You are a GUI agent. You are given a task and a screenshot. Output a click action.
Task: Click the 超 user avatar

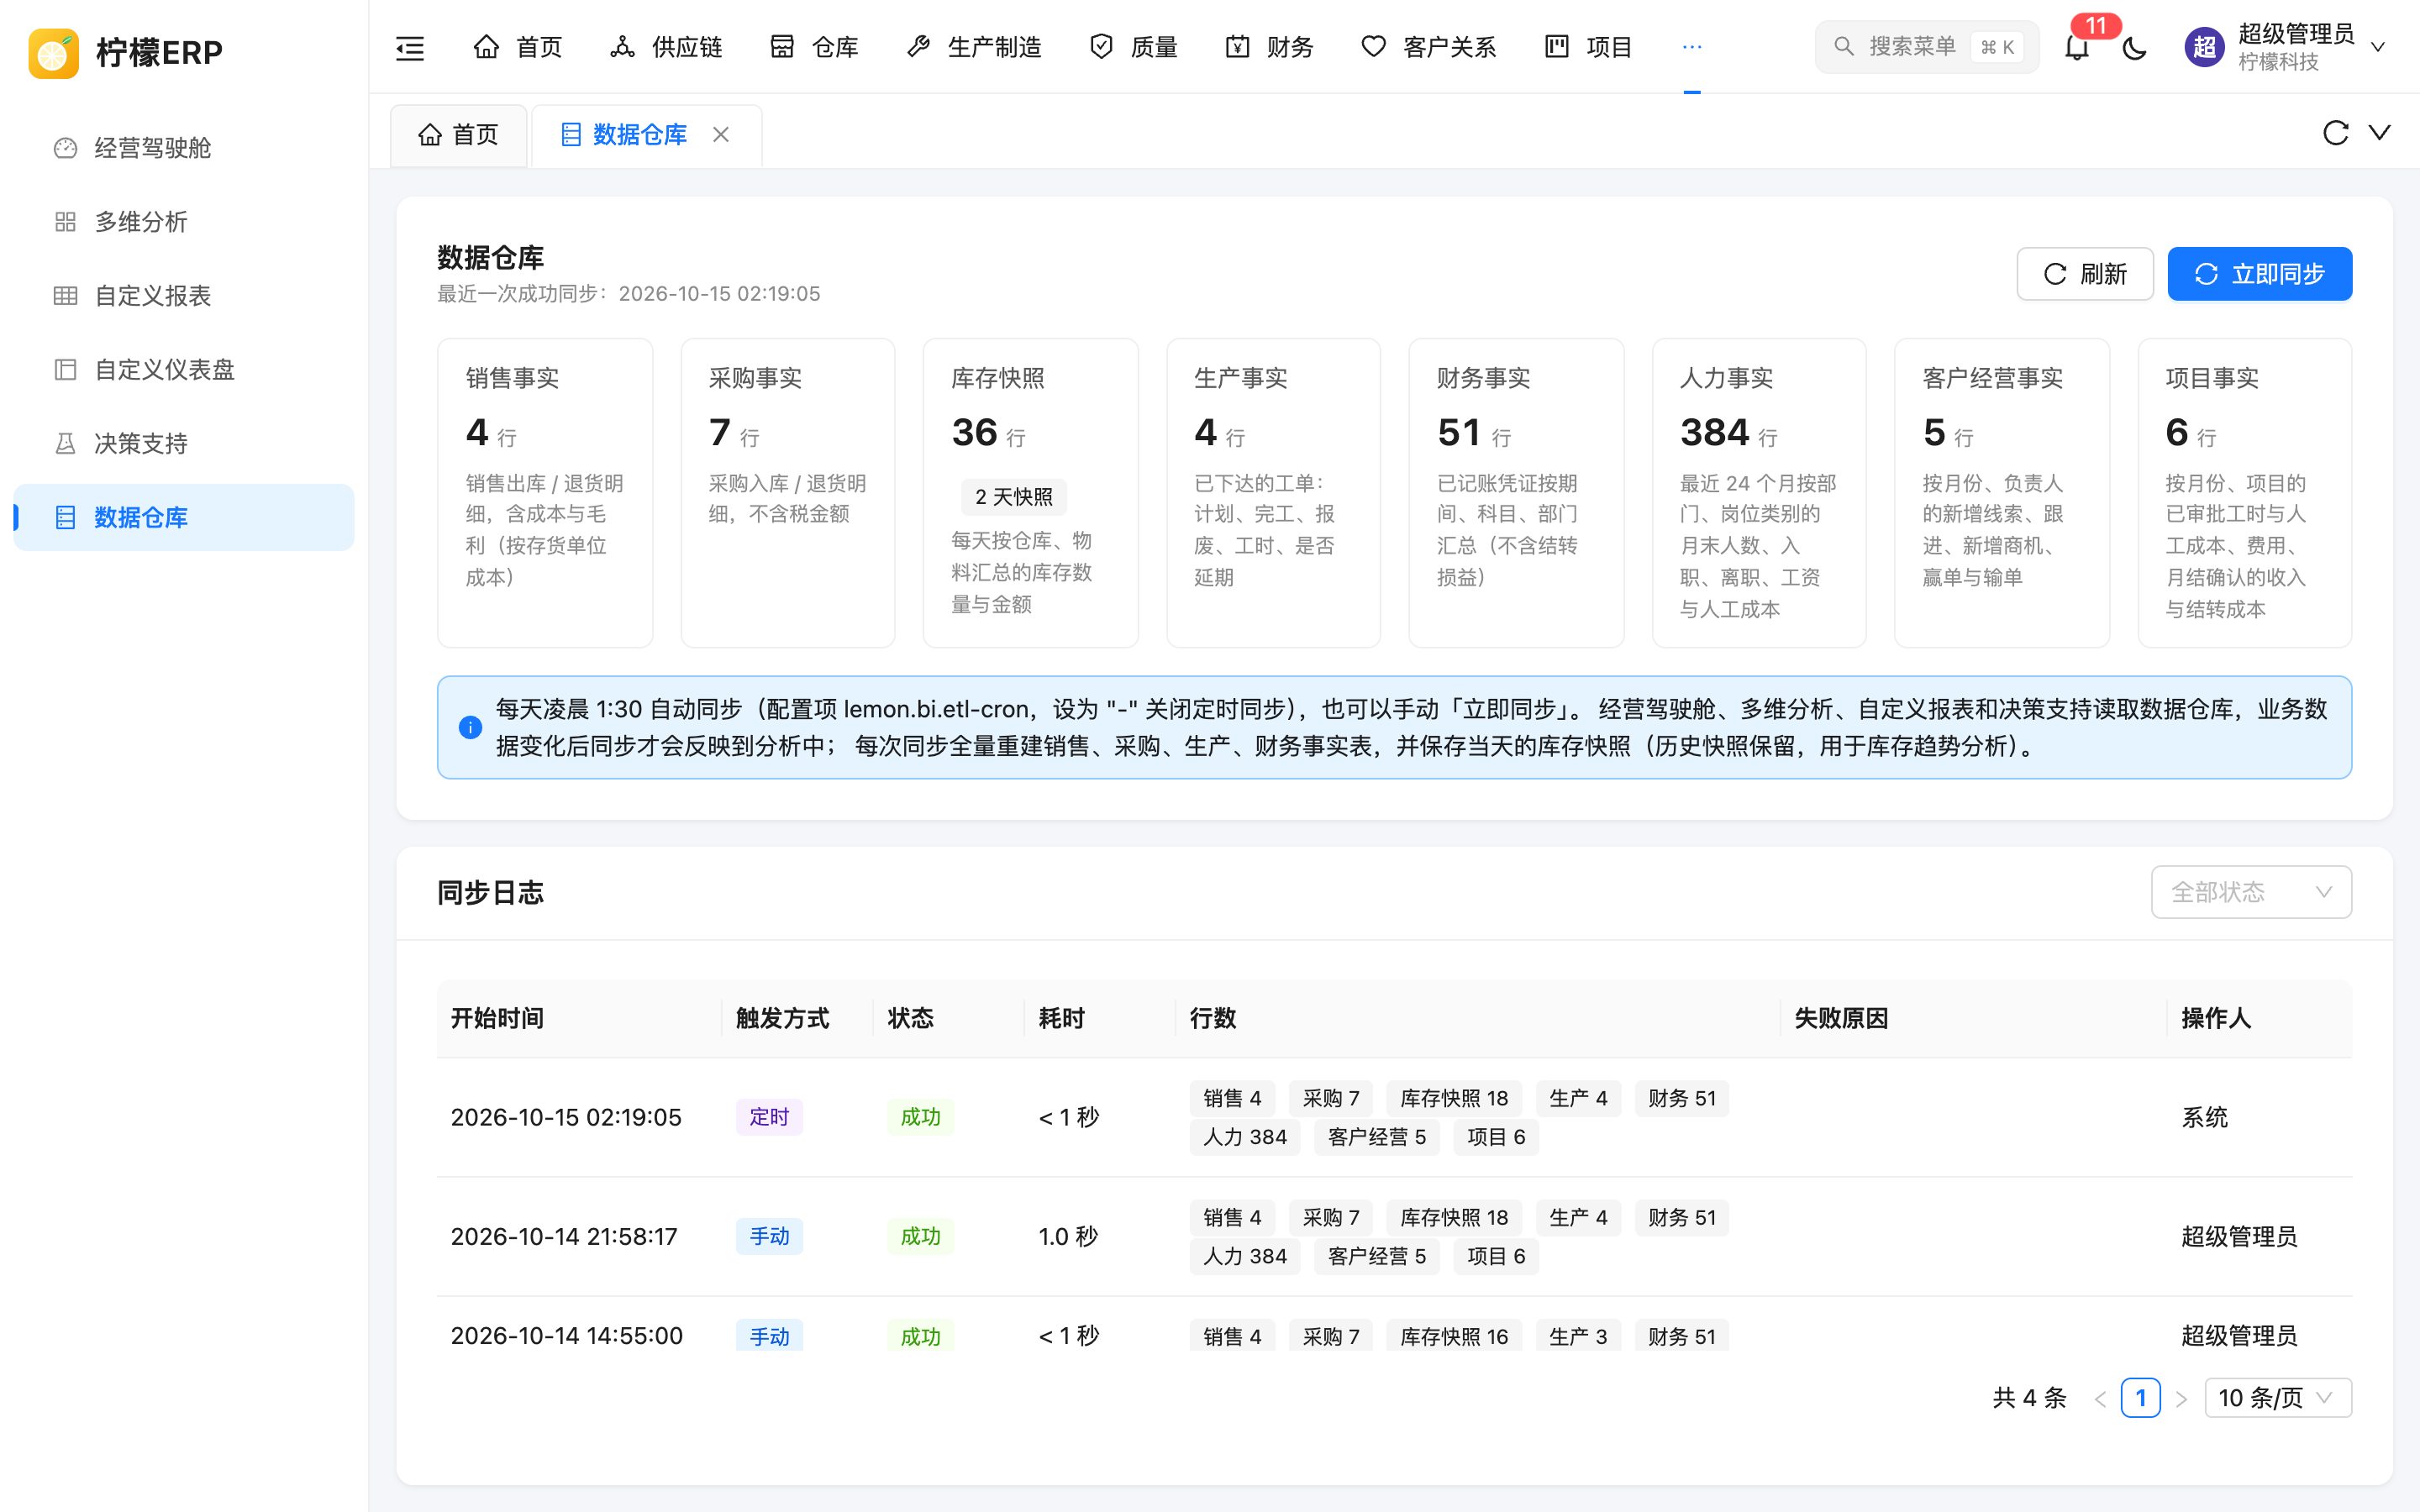point(2204,47)
